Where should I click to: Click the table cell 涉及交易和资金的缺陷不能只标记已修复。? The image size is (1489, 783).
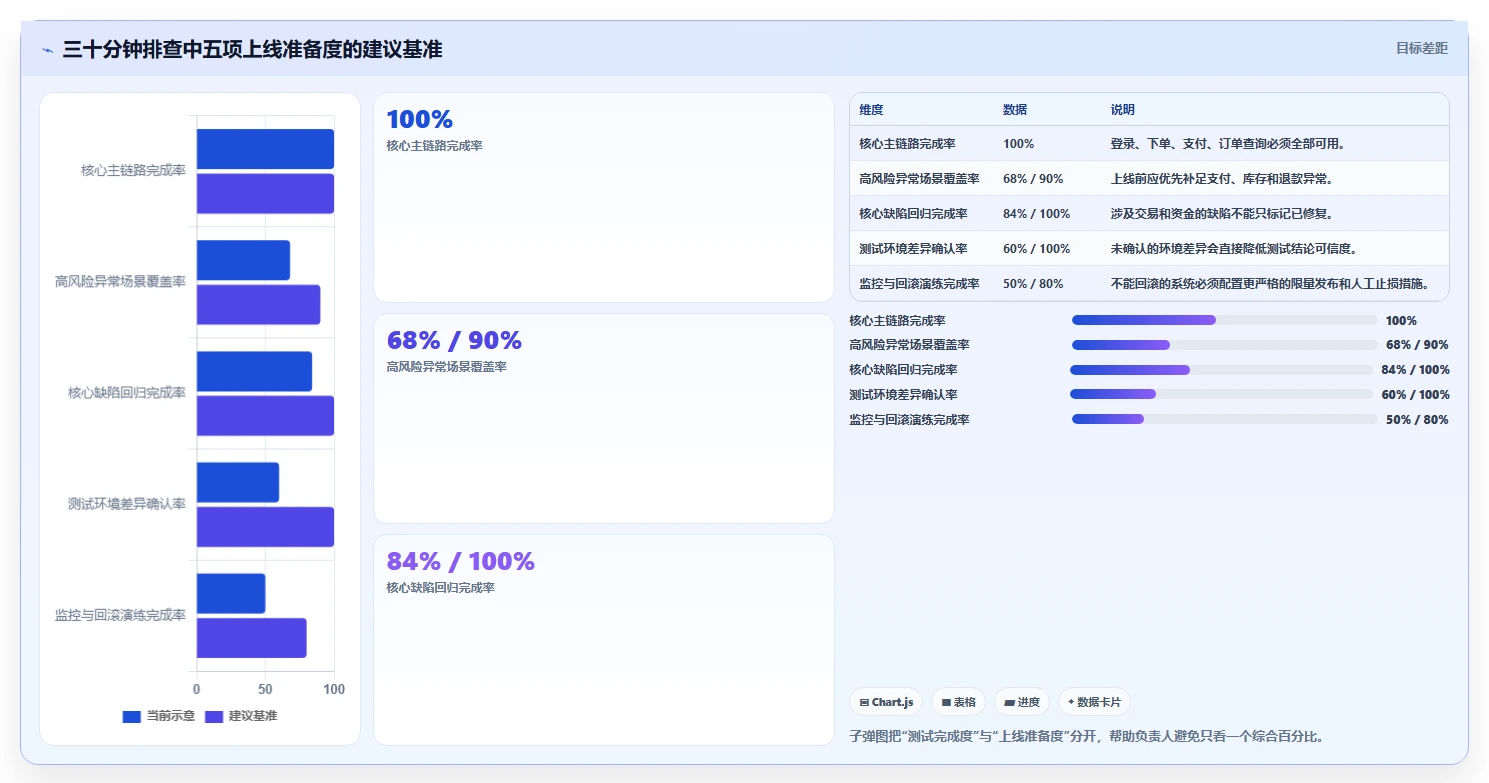coord(1222,214)
